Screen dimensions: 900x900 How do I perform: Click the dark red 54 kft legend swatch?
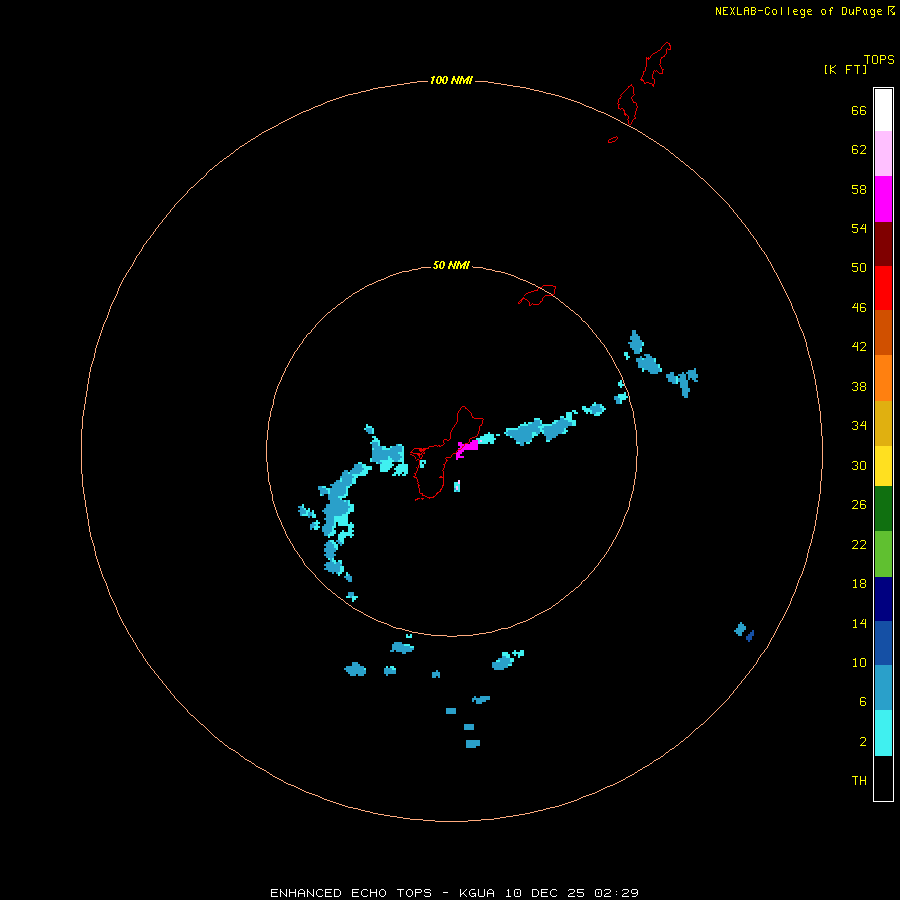[x=883, y=243]
